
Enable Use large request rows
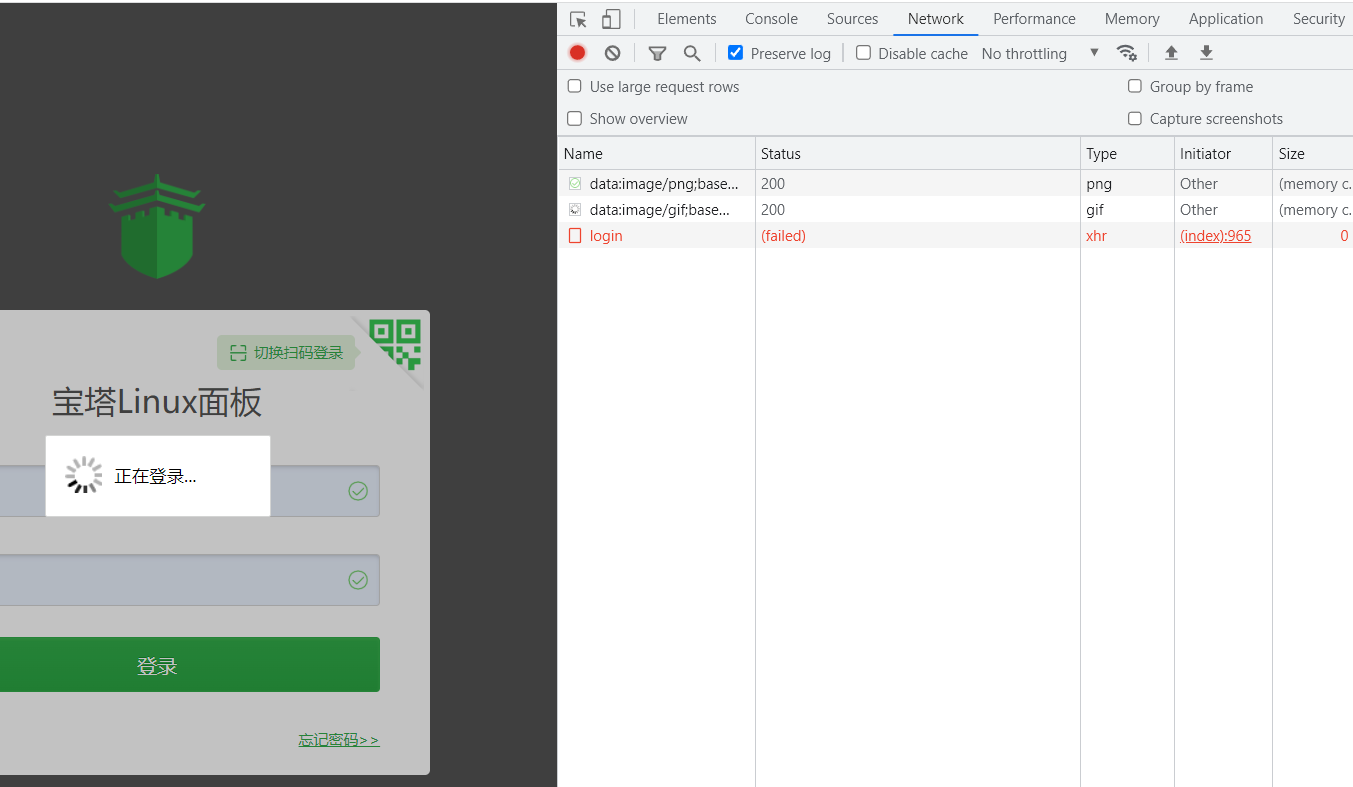click(x=575, y=86)
